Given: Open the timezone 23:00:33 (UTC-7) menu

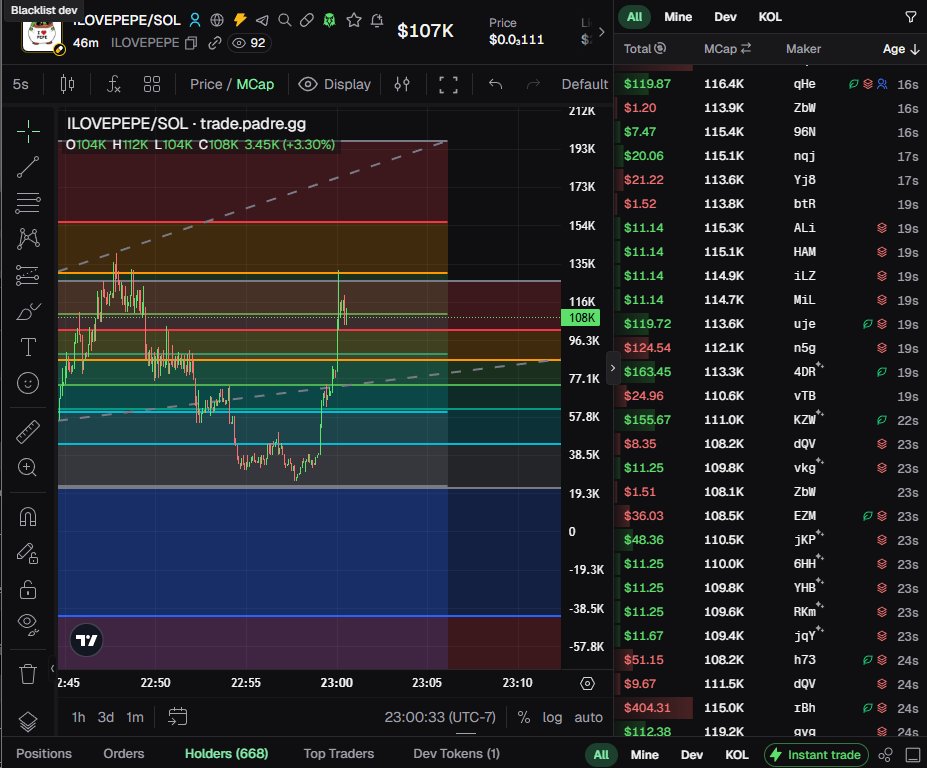Looking at the screenshot, I should click(x=440, y=717).
